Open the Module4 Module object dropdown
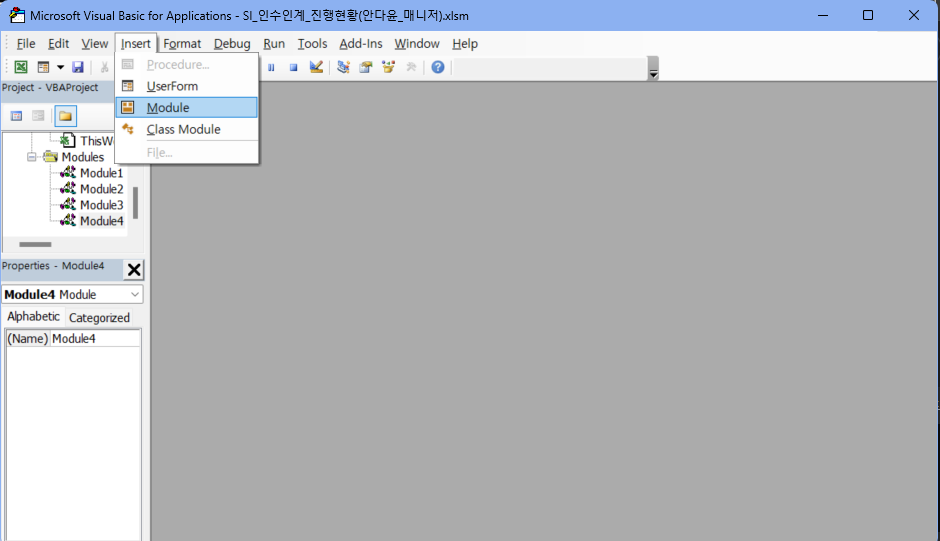The image size is (940, 541). (x=135, y=294)
